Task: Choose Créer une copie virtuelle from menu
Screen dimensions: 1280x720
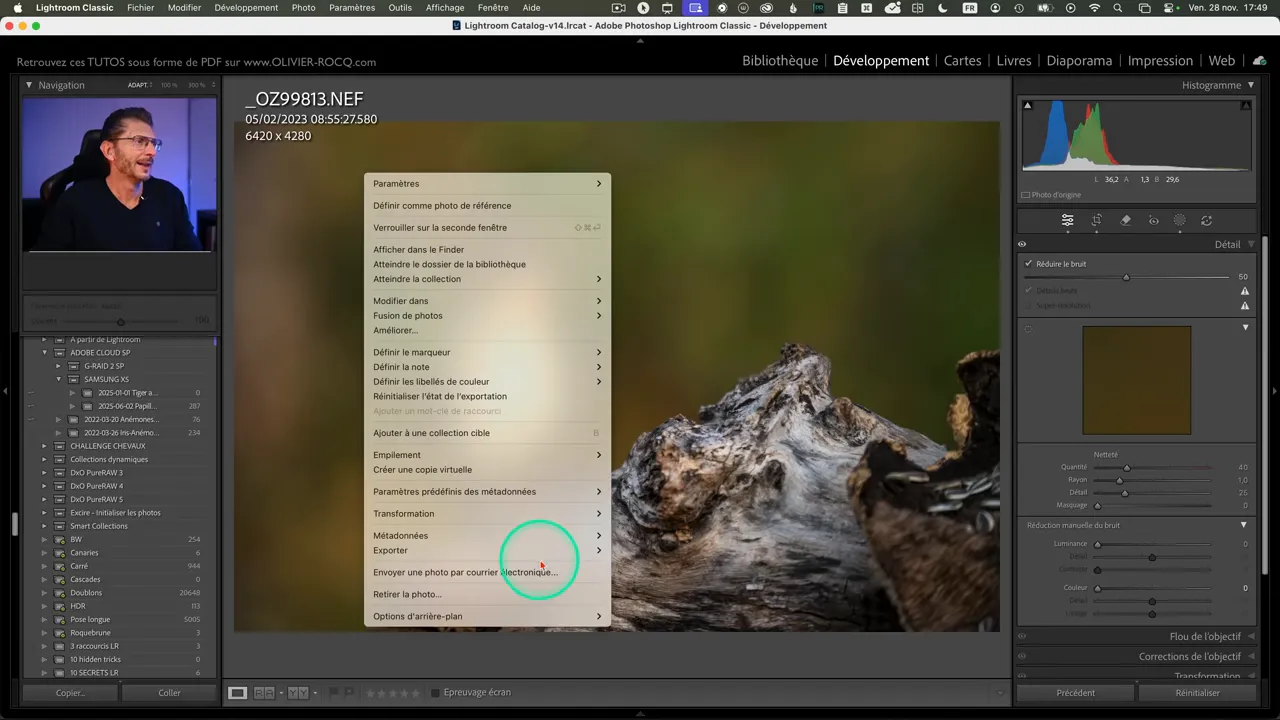Action: (422, 470)
